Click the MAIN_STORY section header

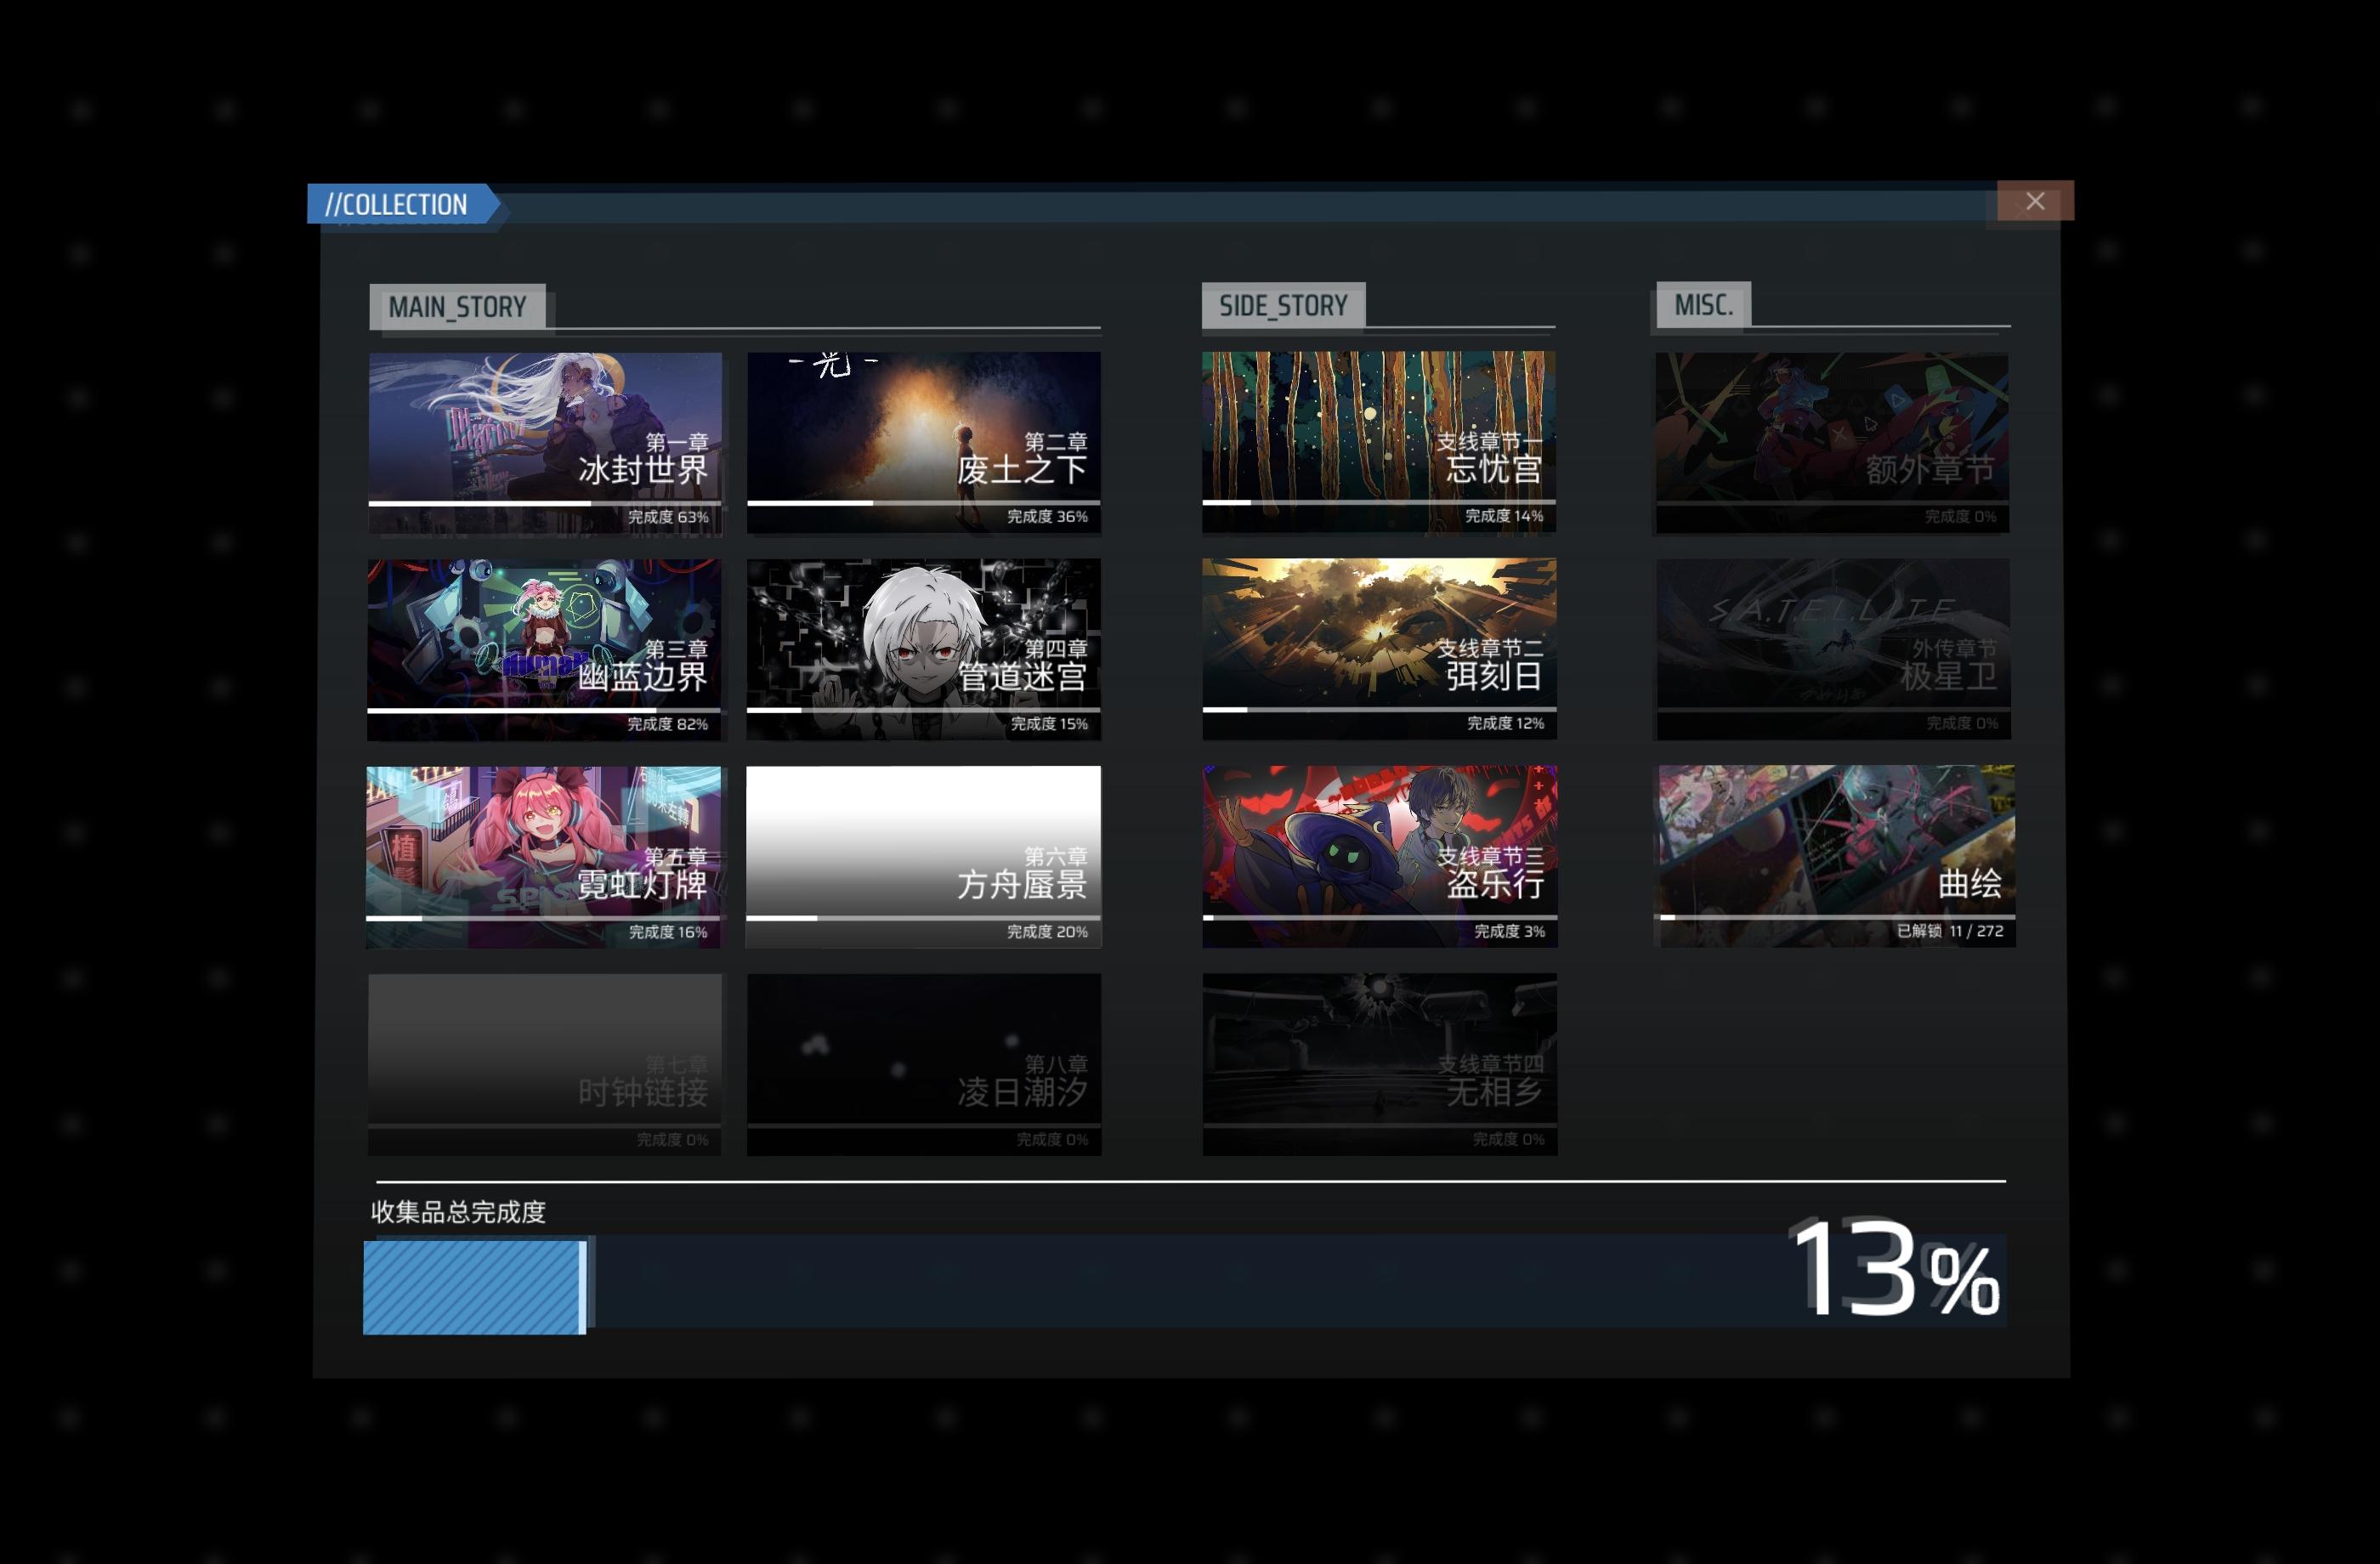tap(457, 307)
